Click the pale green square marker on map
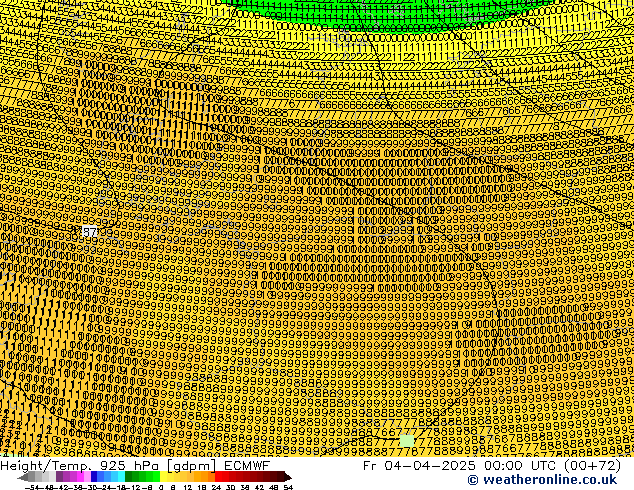 [x=407, y=440]
